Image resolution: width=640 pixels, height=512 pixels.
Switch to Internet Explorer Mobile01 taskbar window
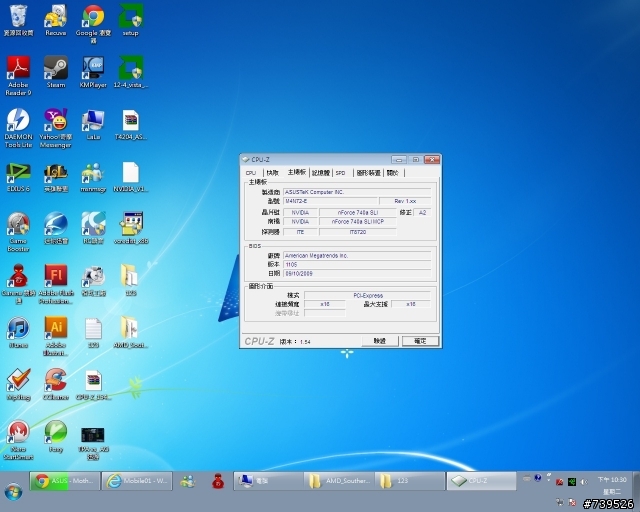(x=137, y=481)
